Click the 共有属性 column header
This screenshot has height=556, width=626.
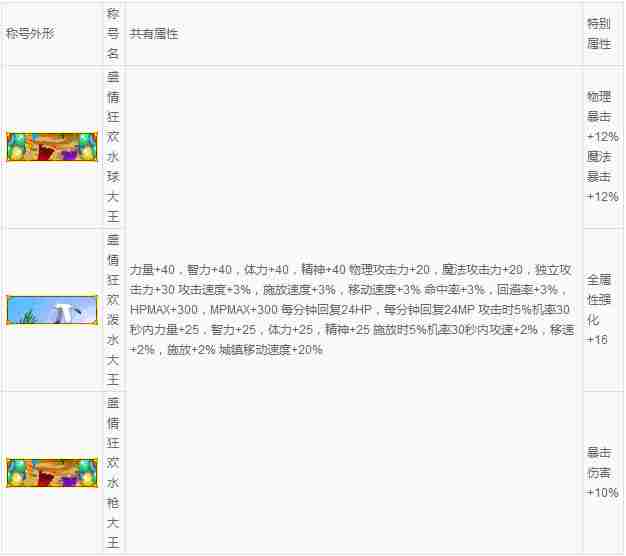coord(154,34)
